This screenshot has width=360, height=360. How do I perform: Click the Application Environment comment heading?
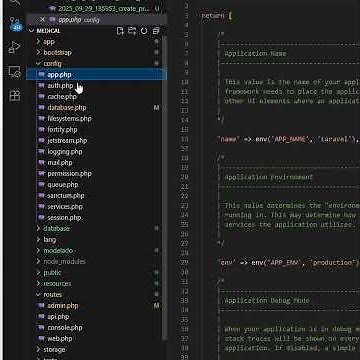pos(269,177)
